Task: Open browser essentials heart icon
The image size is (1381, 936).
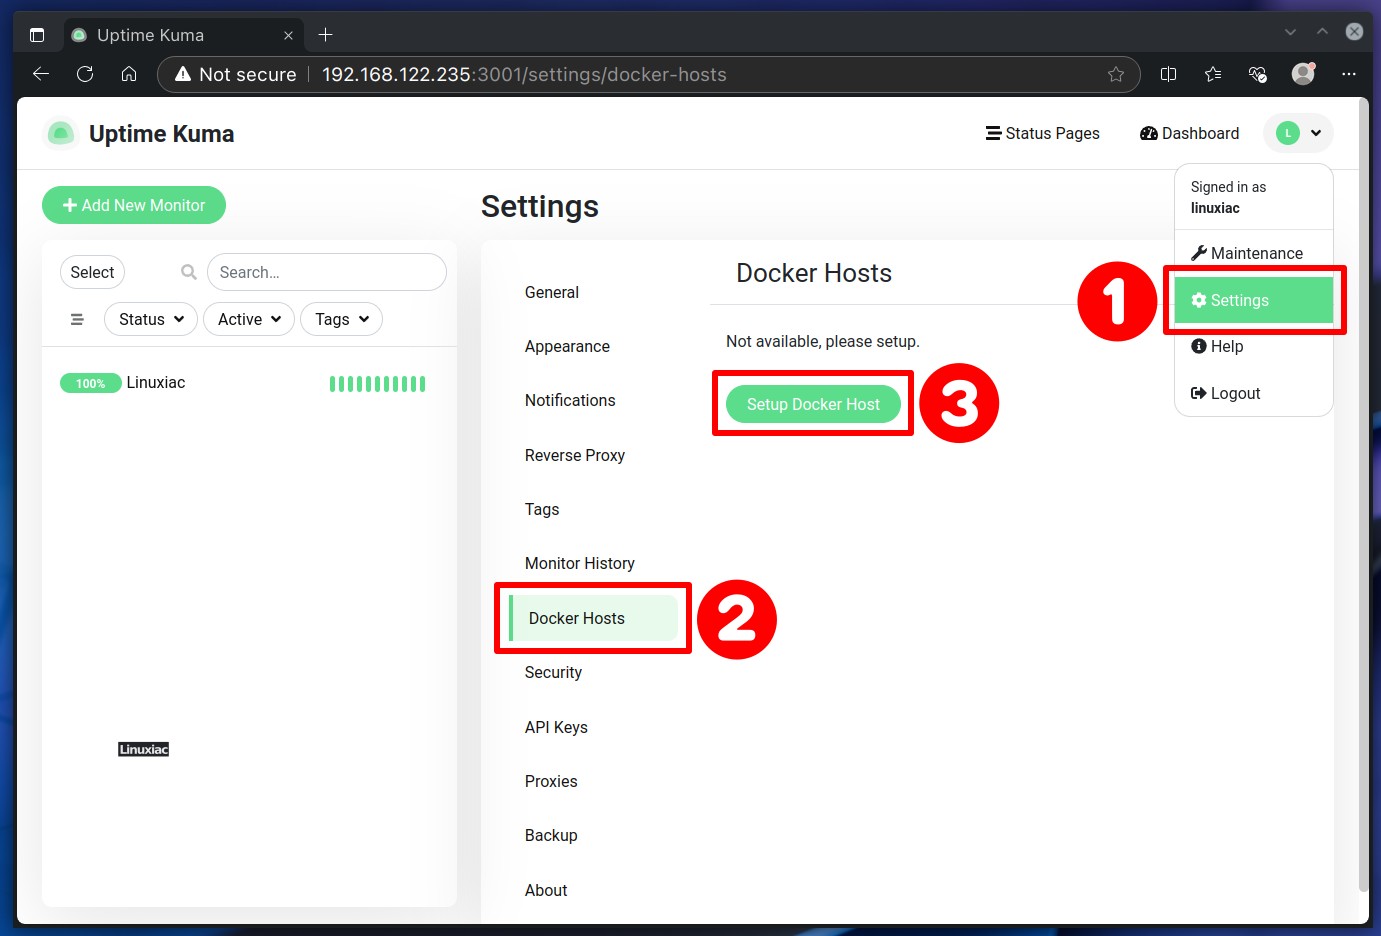Action: [x=1258, y=74]
